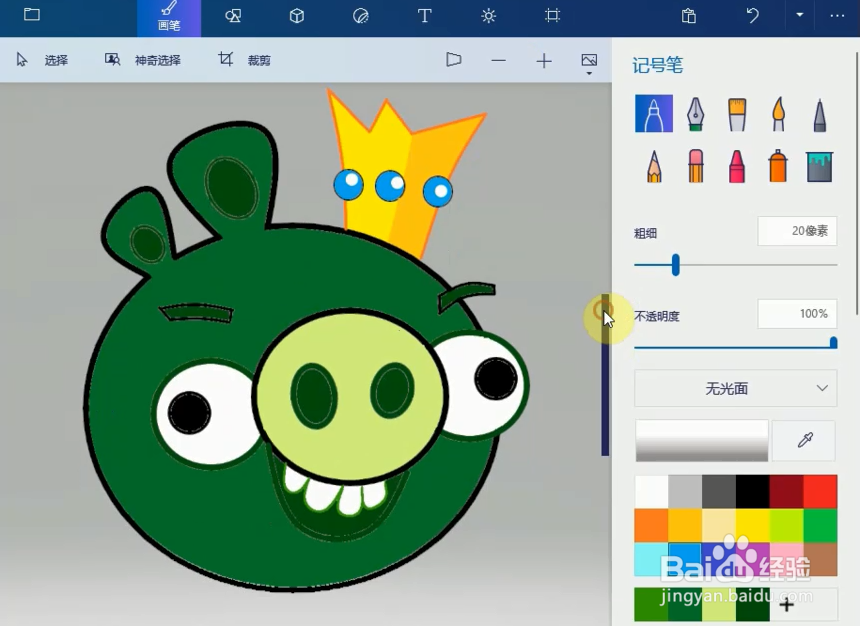Choose the black color swatch

[x=752, y=492]
